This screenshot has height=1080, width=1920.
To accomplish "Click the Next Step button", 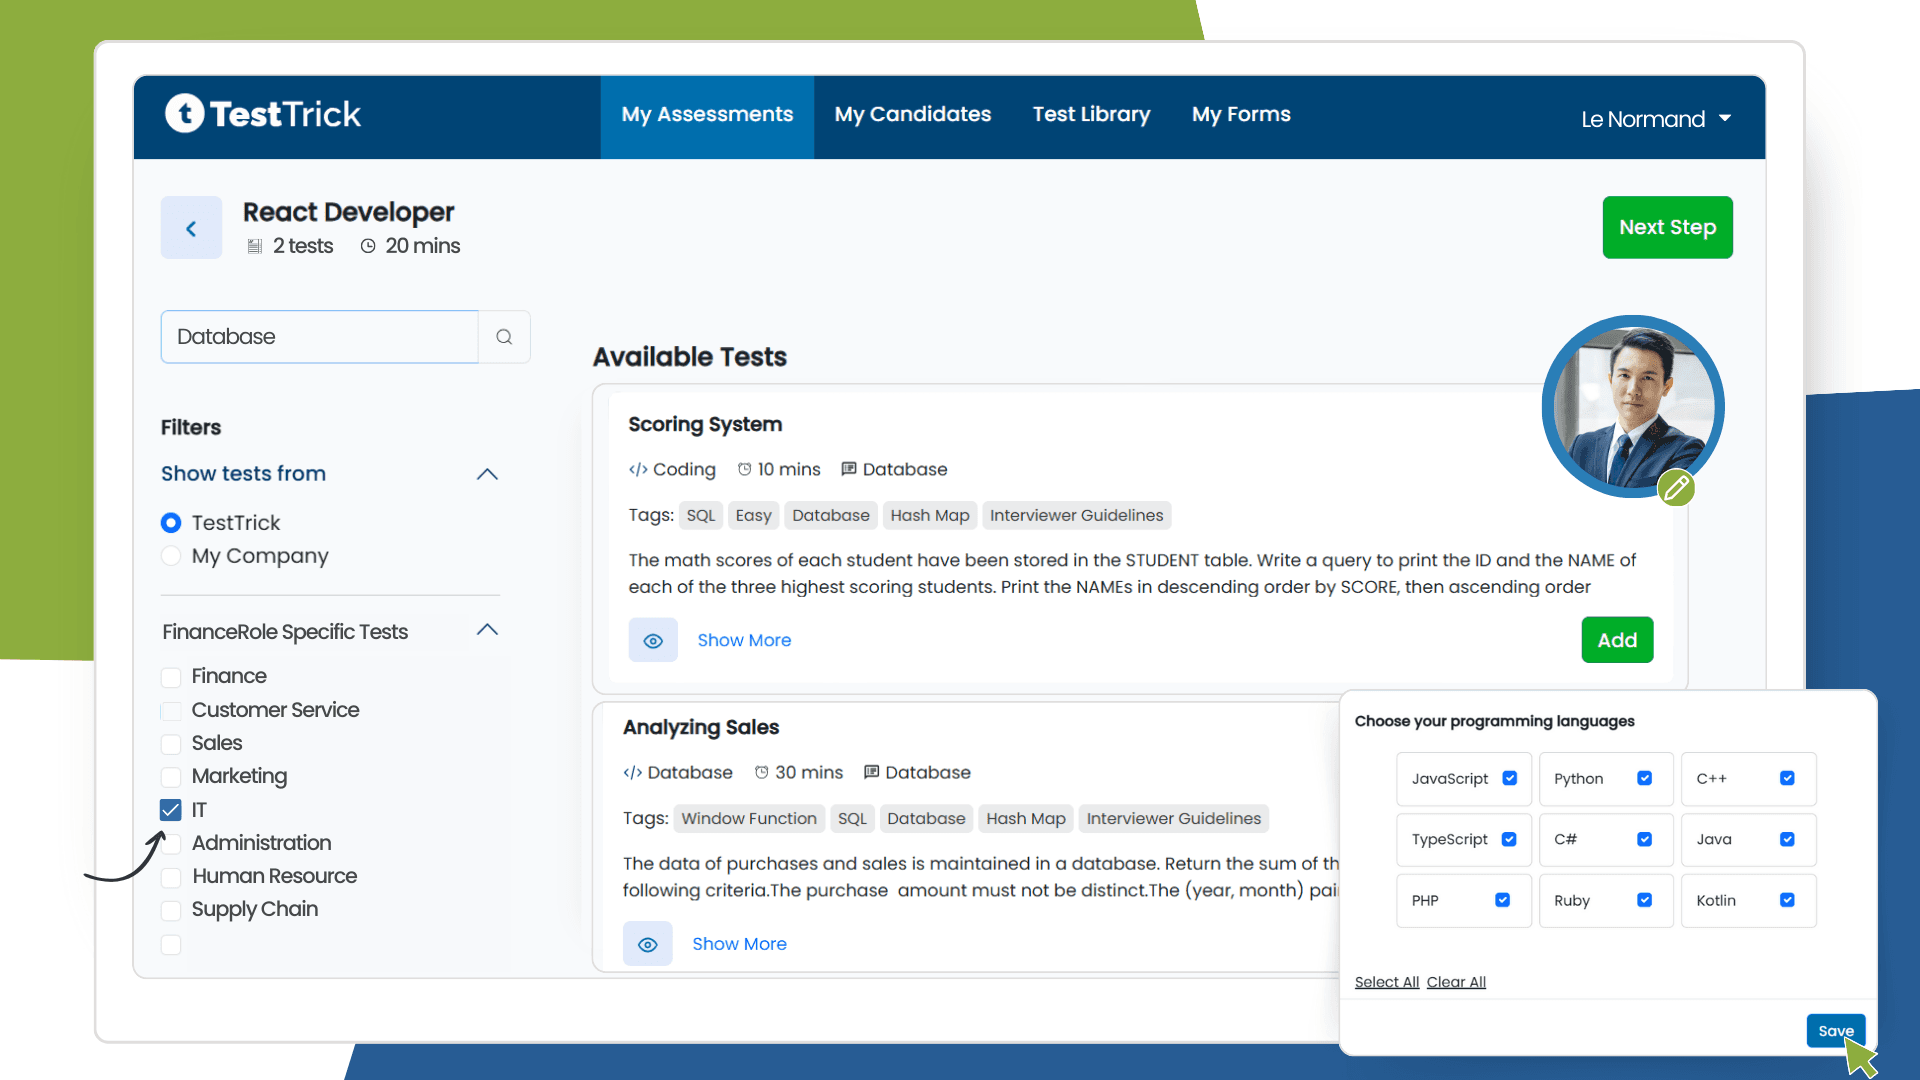I will [x=1667, y=227].
